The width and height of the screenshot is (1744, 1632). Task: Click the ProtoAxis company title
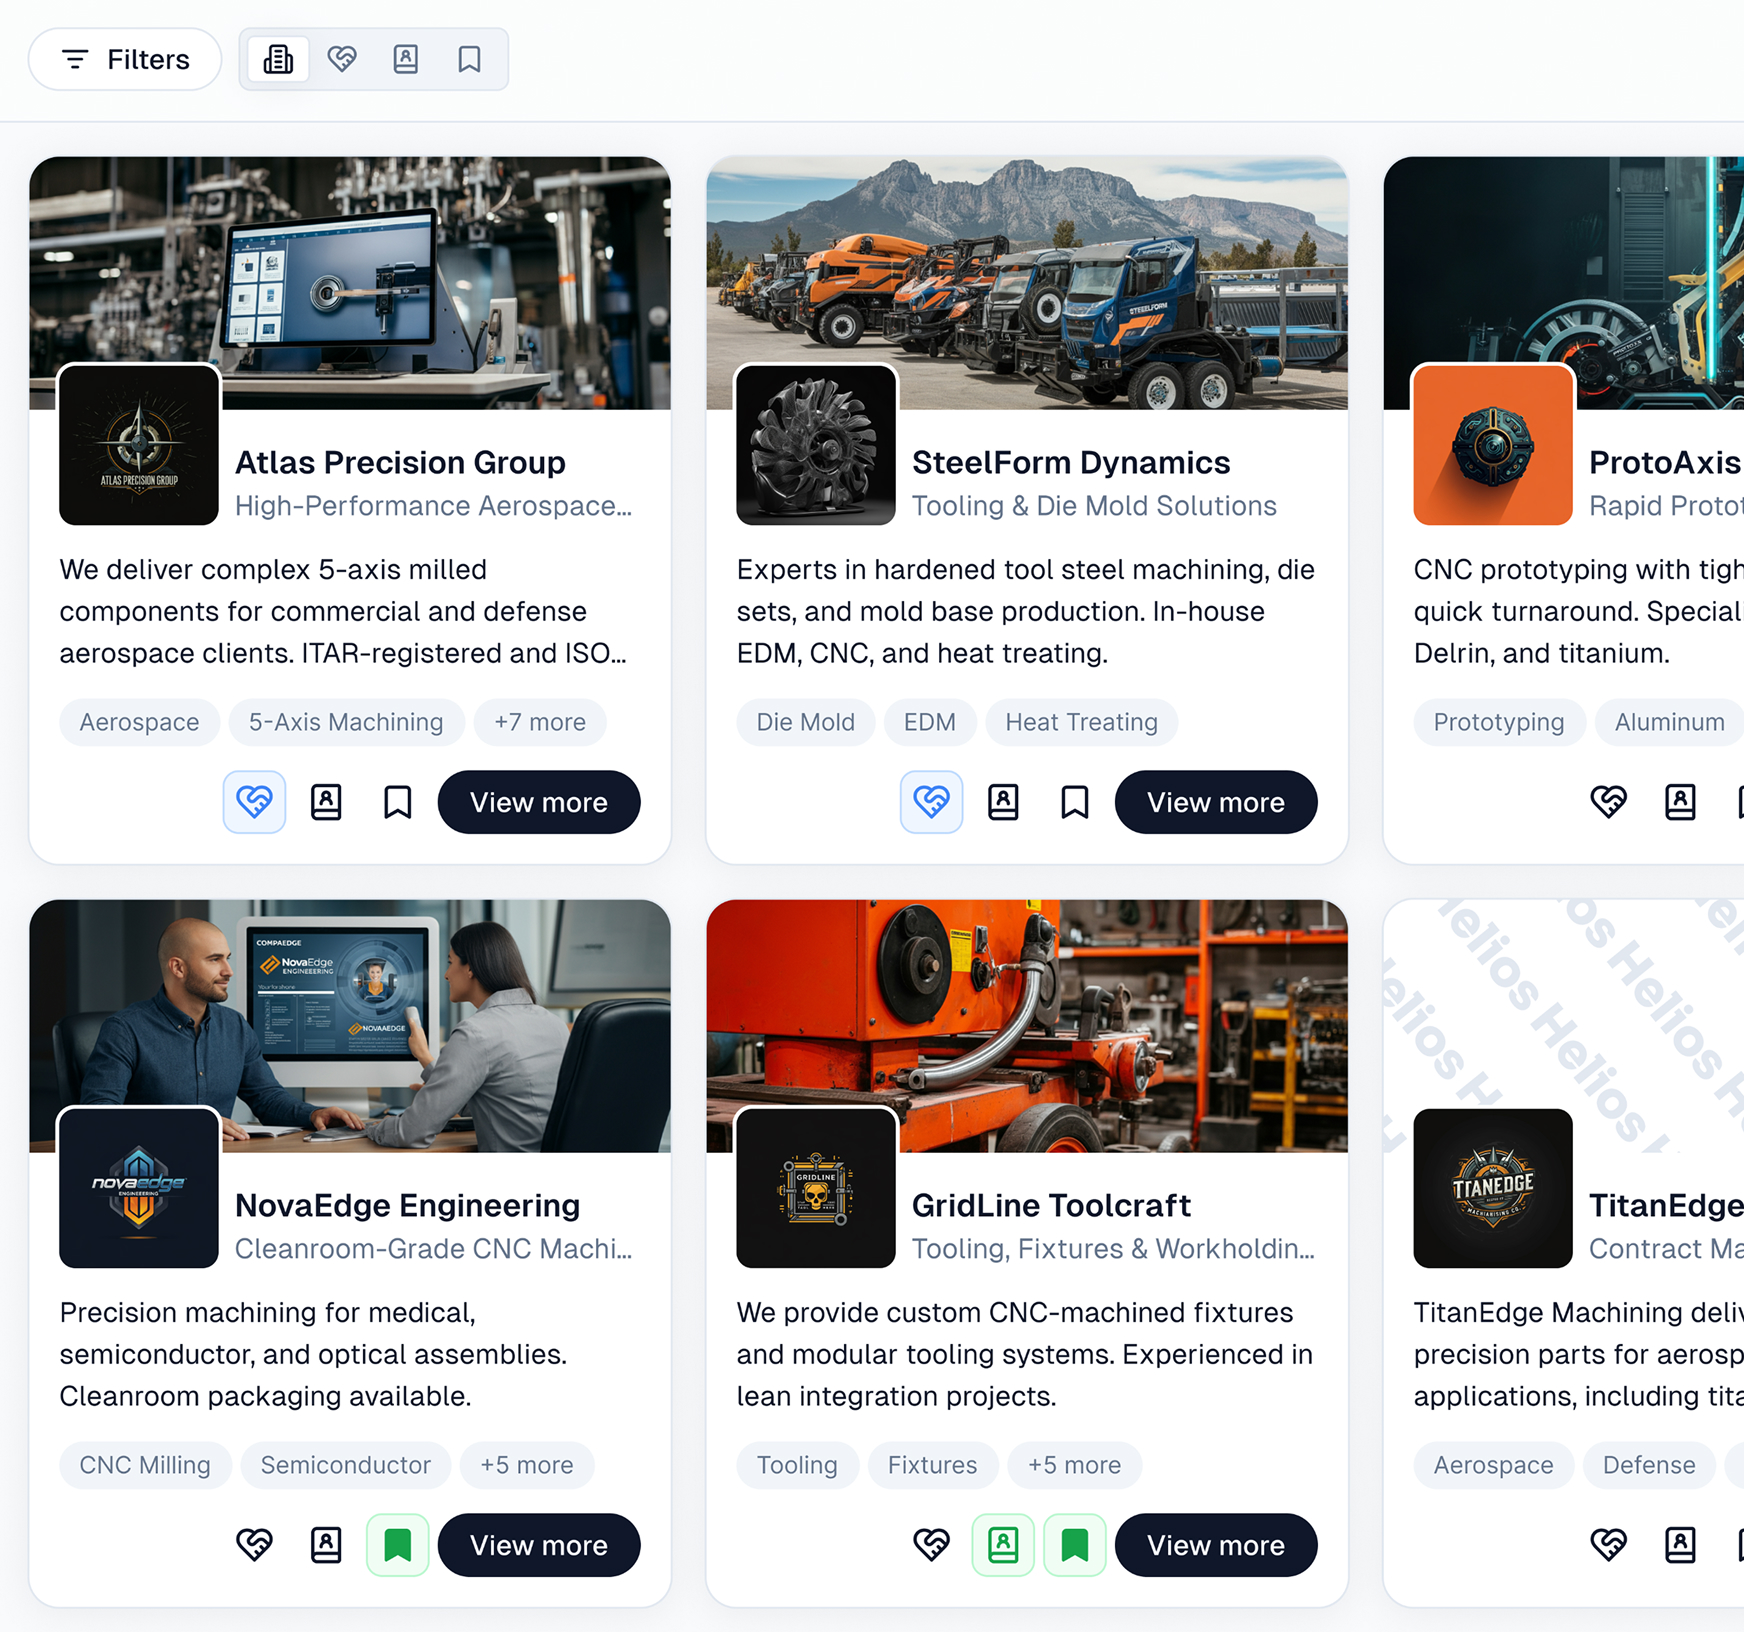(x=1666, y=462)
